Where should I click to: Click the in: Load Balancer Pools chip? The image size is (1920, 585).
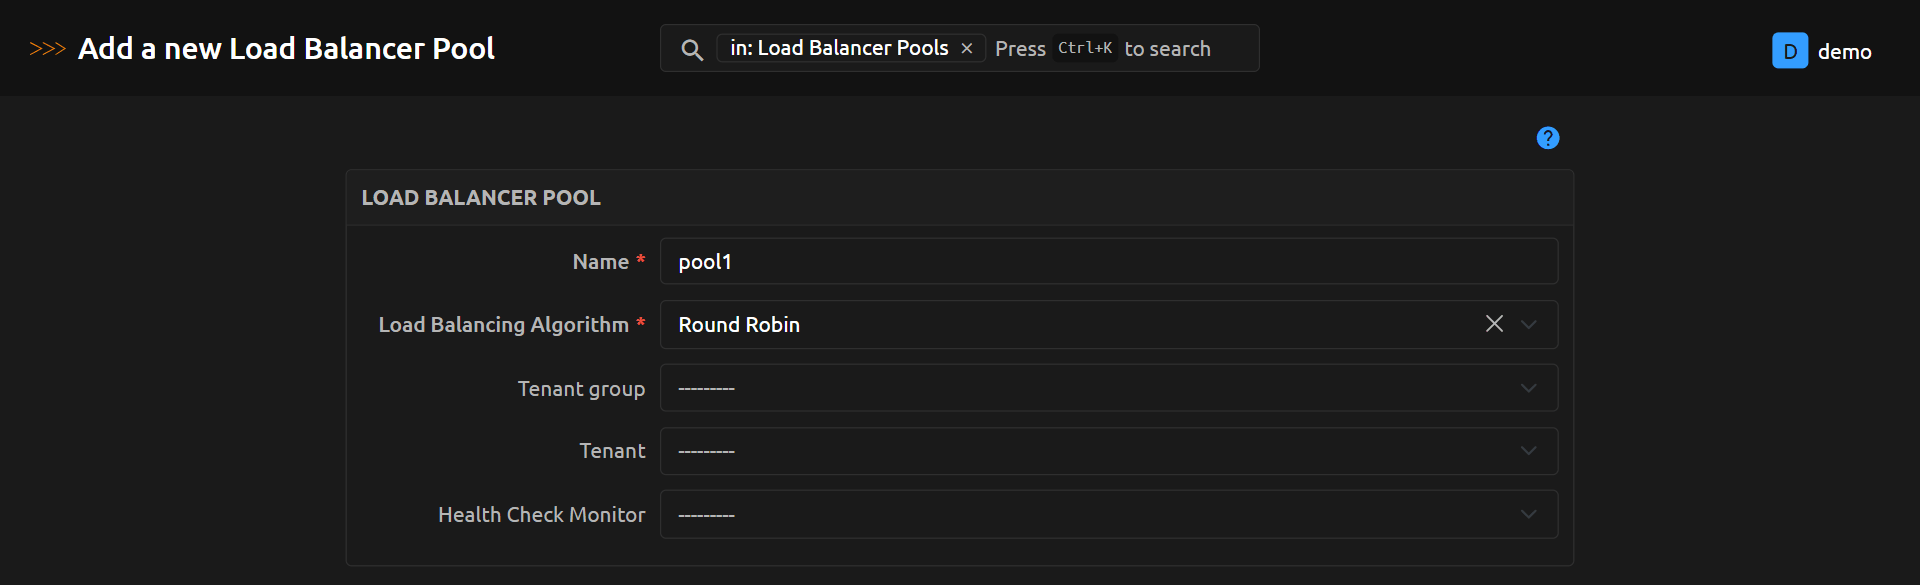click(x=838, y=48)
